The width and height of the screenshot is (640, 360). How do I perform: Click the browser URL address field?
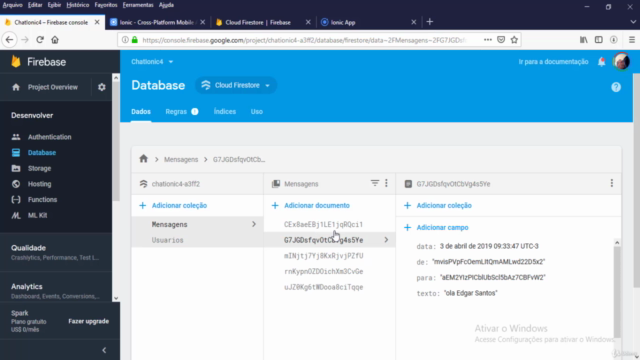pyautogui.click(x=304, y=40)
